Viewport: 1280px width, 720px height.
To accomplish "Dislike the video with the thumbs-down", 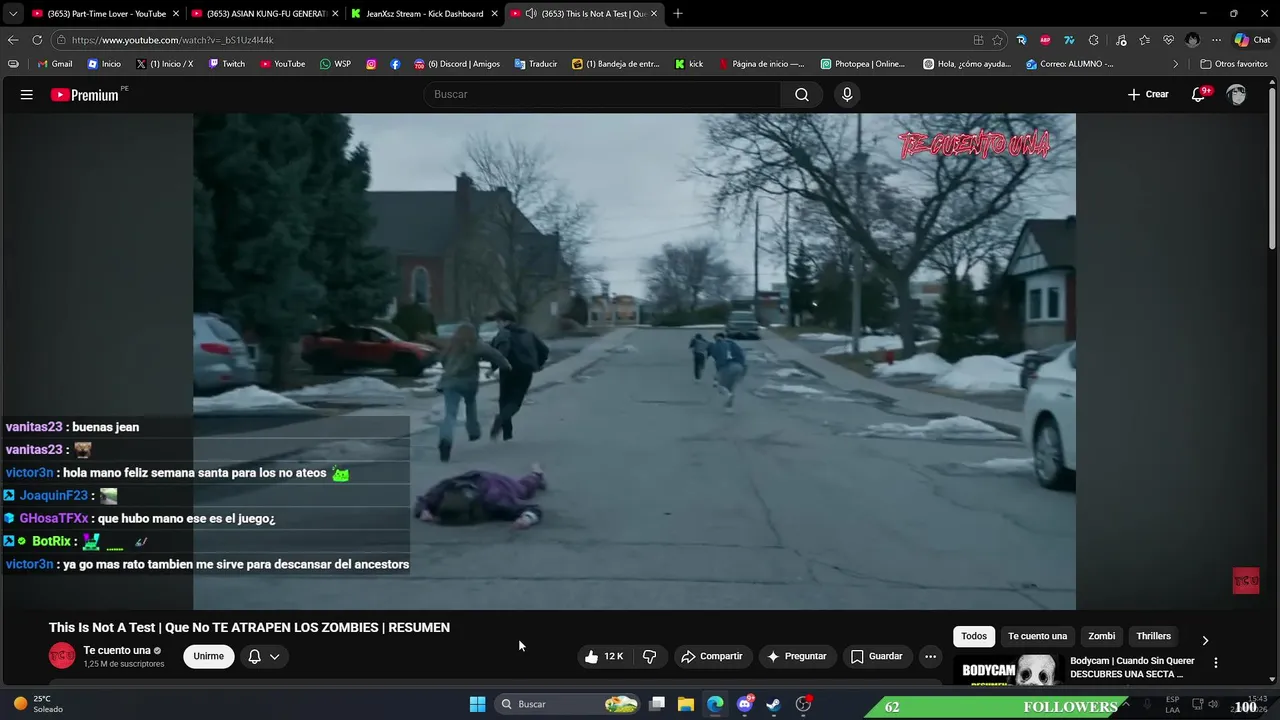I will pyautogui.click(x=649, y=656).
